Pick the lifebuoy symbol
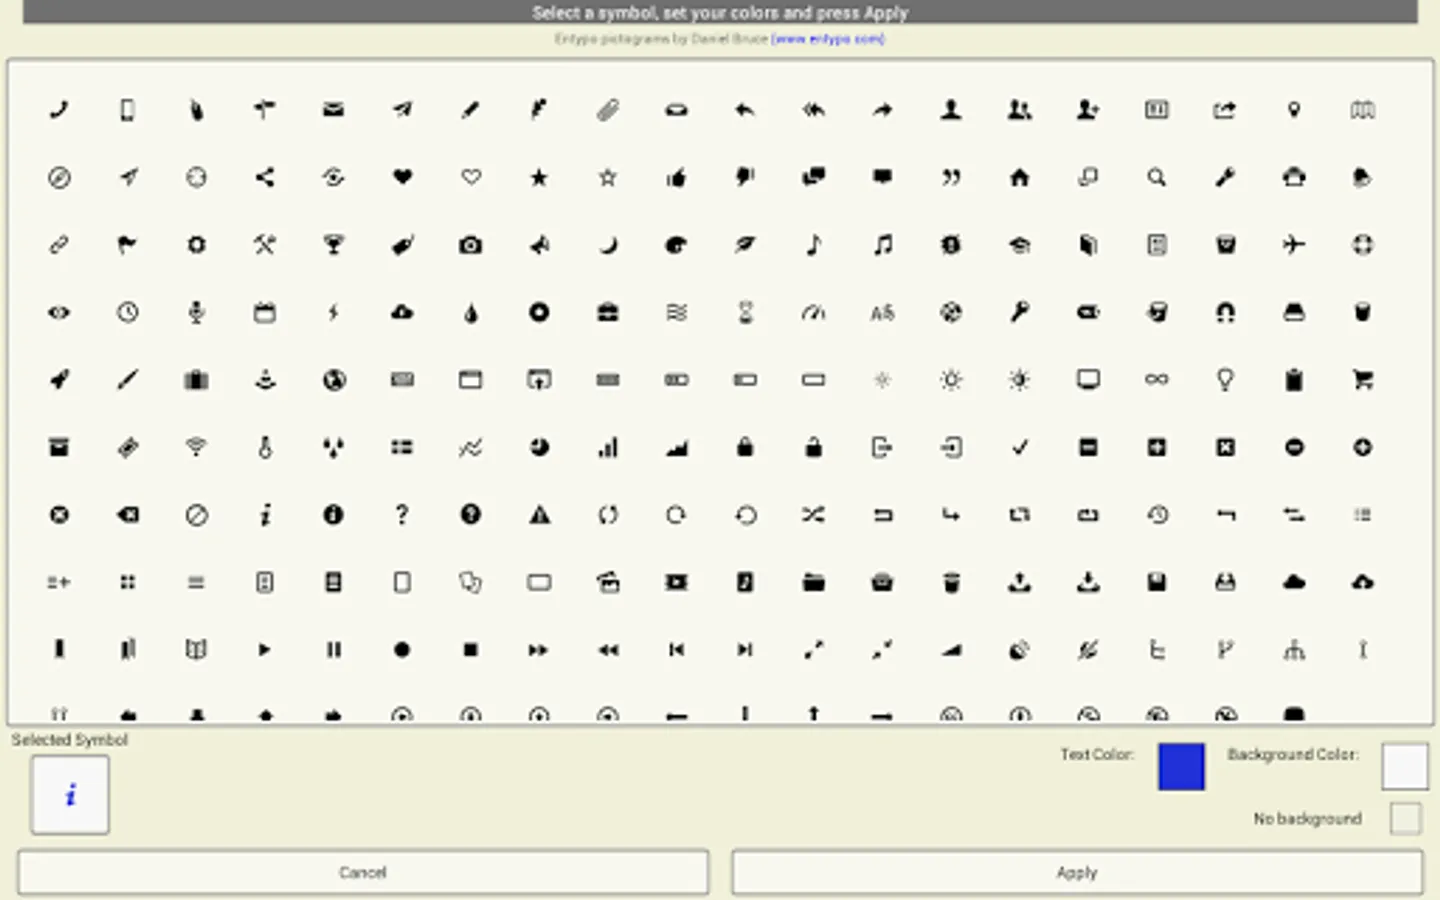Viewport: 1440px width, 900px height. pos(1363,245)
